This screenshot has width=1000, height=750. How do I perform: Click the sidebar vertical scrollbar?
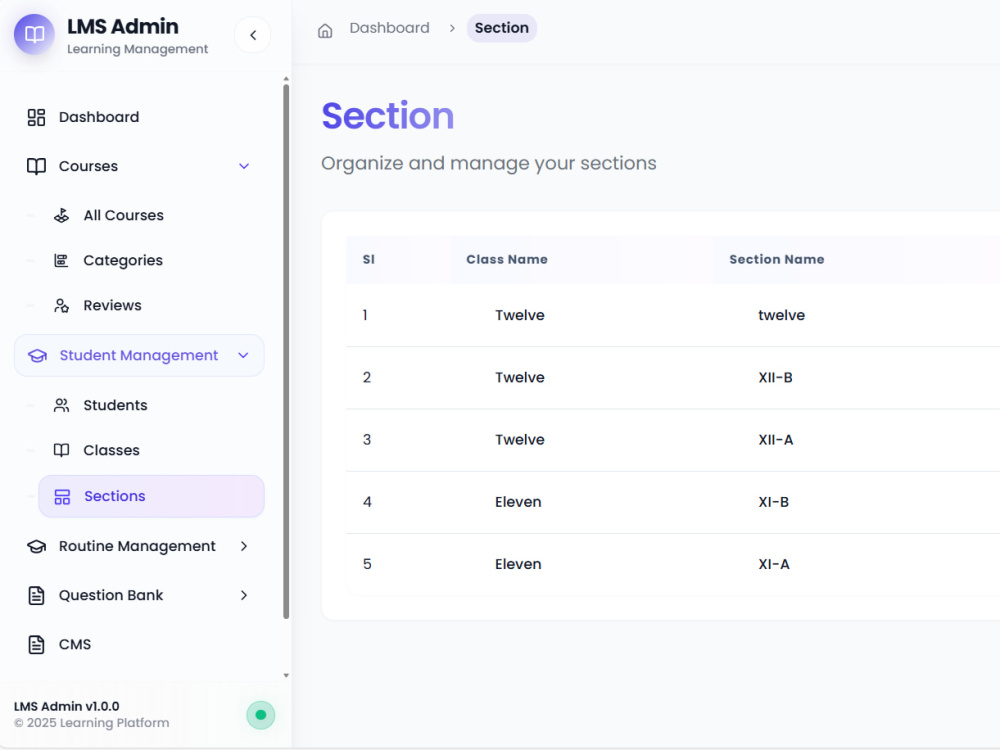pyautogui.click(x=286, y=351)
